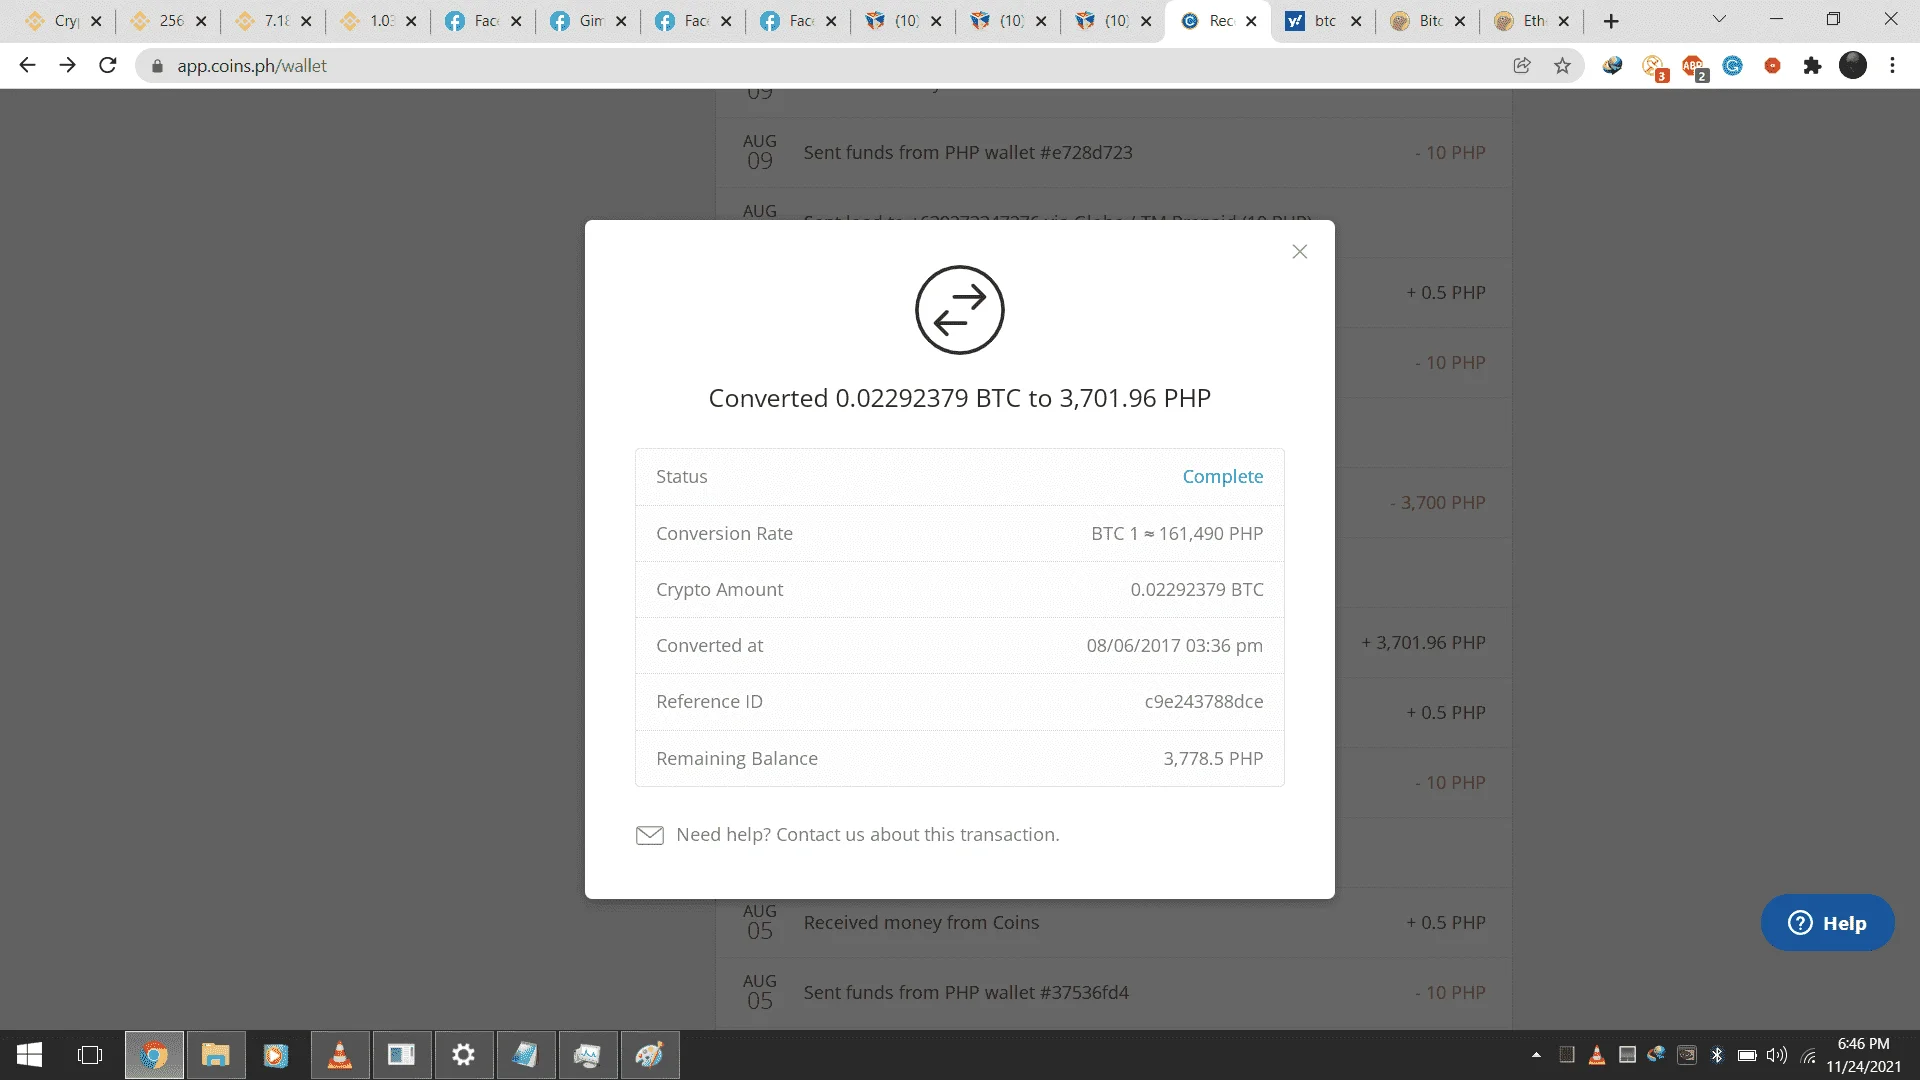Close the 'btc' tab

click(x=1356, y=21)
